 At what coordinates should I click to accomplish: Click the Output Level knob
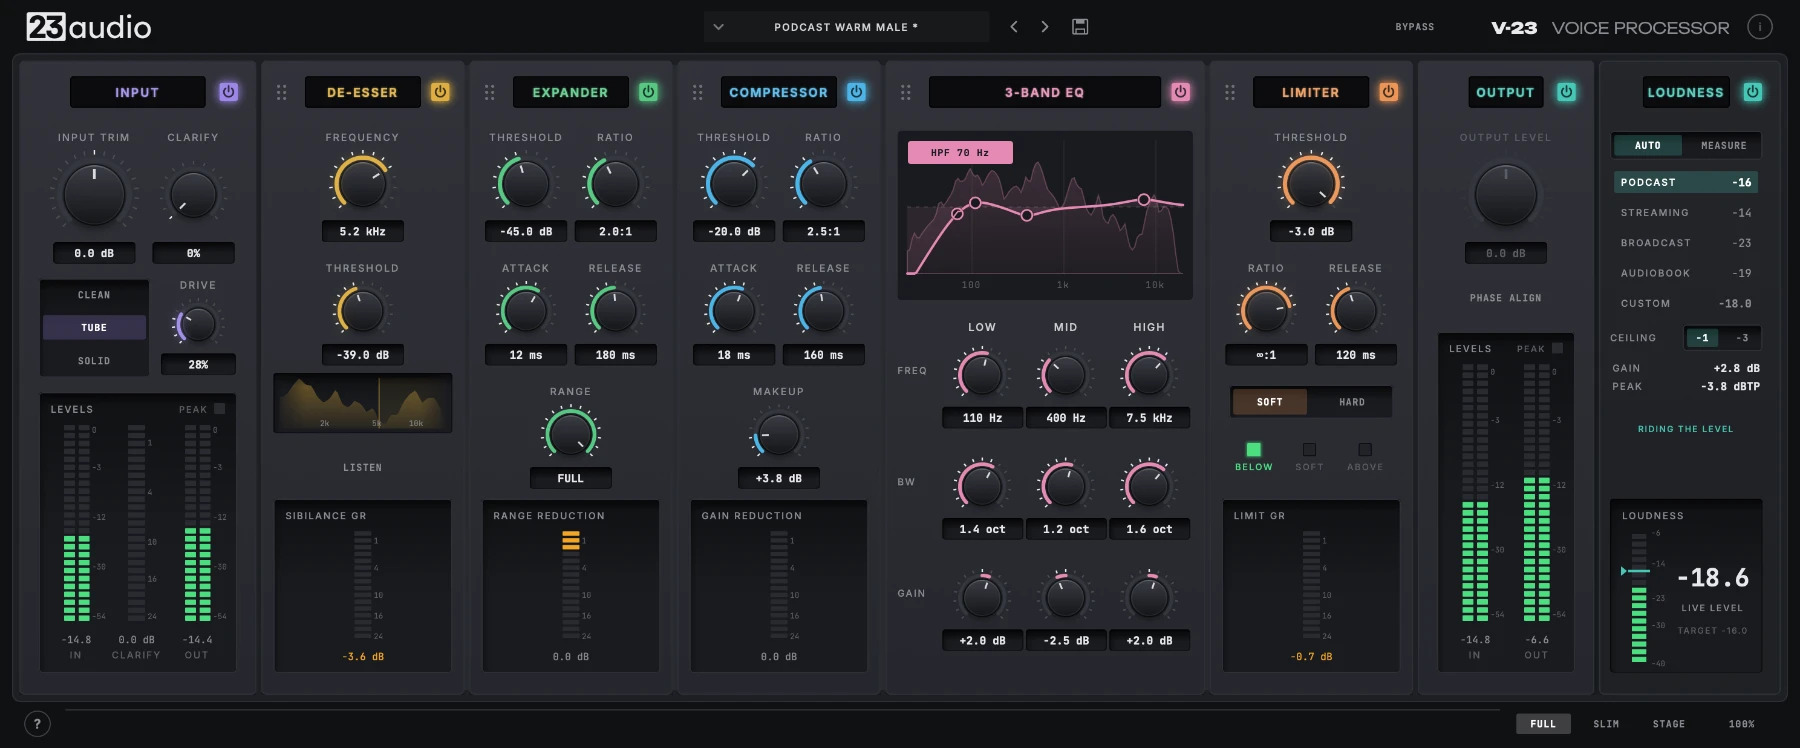[1505, 194]
